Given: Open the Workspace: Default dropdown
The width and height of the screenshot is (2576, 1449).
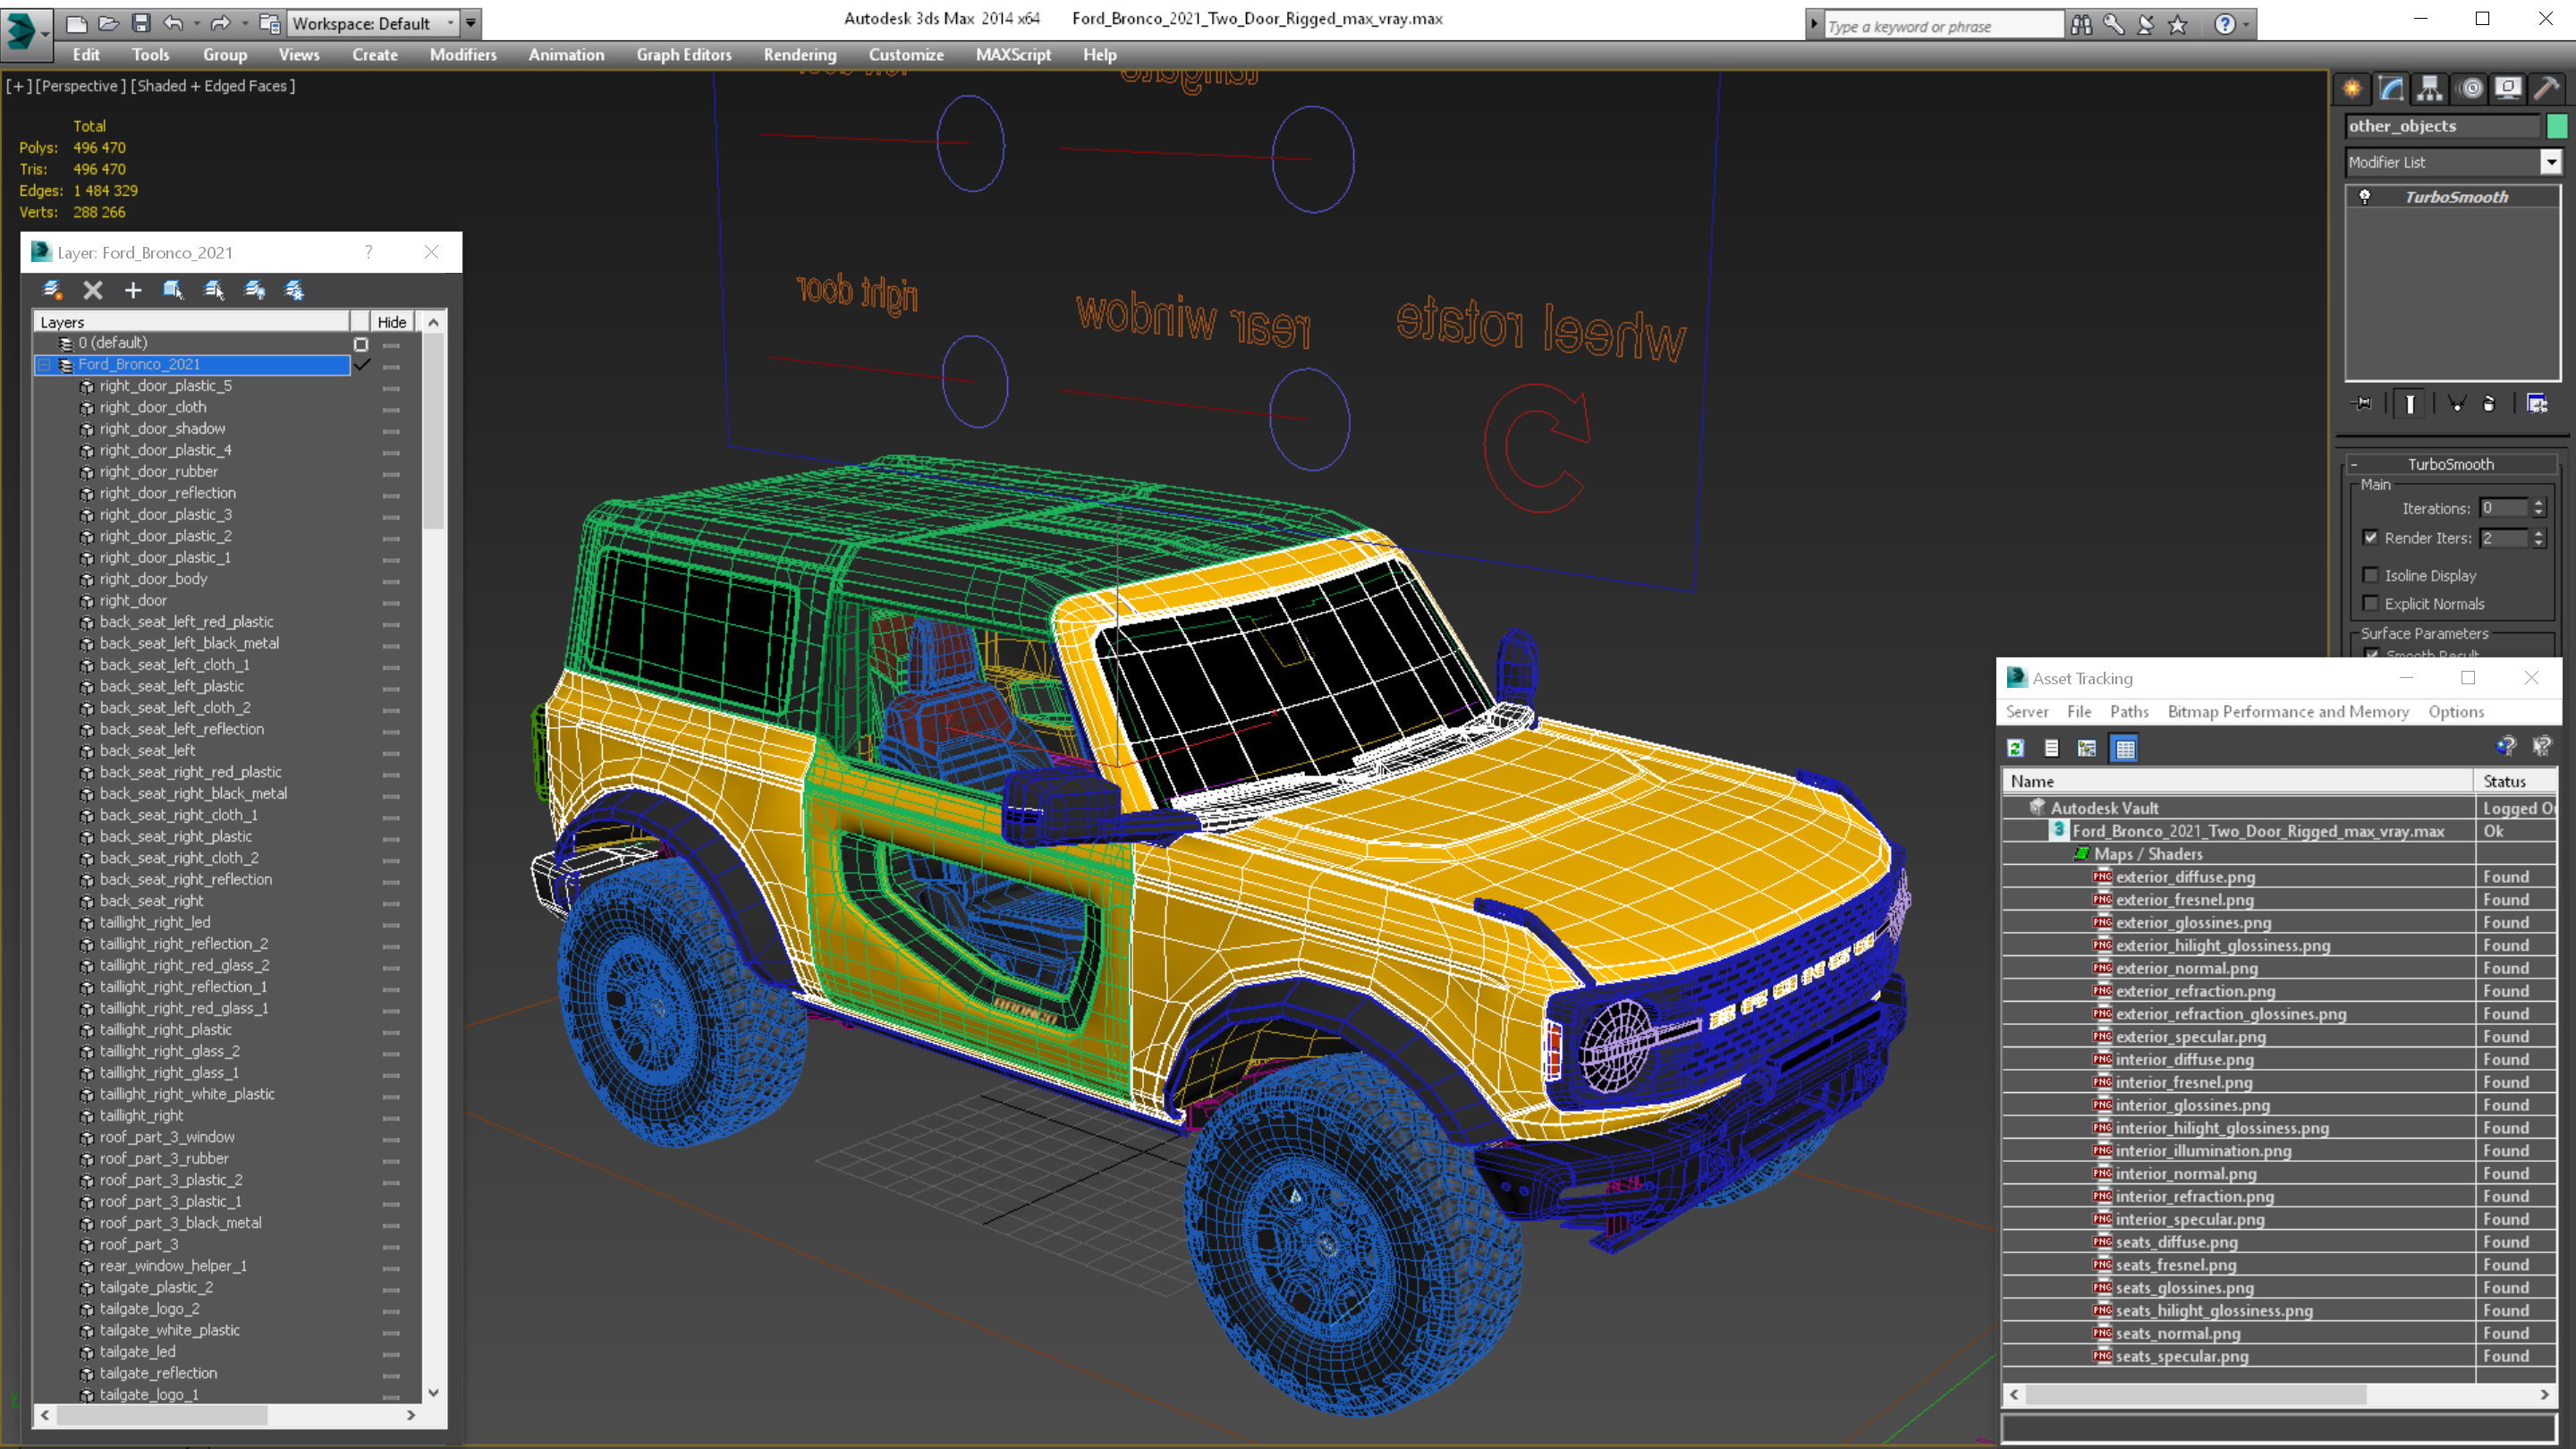Looking at the screenshot, I should click(x=372, y=23).
